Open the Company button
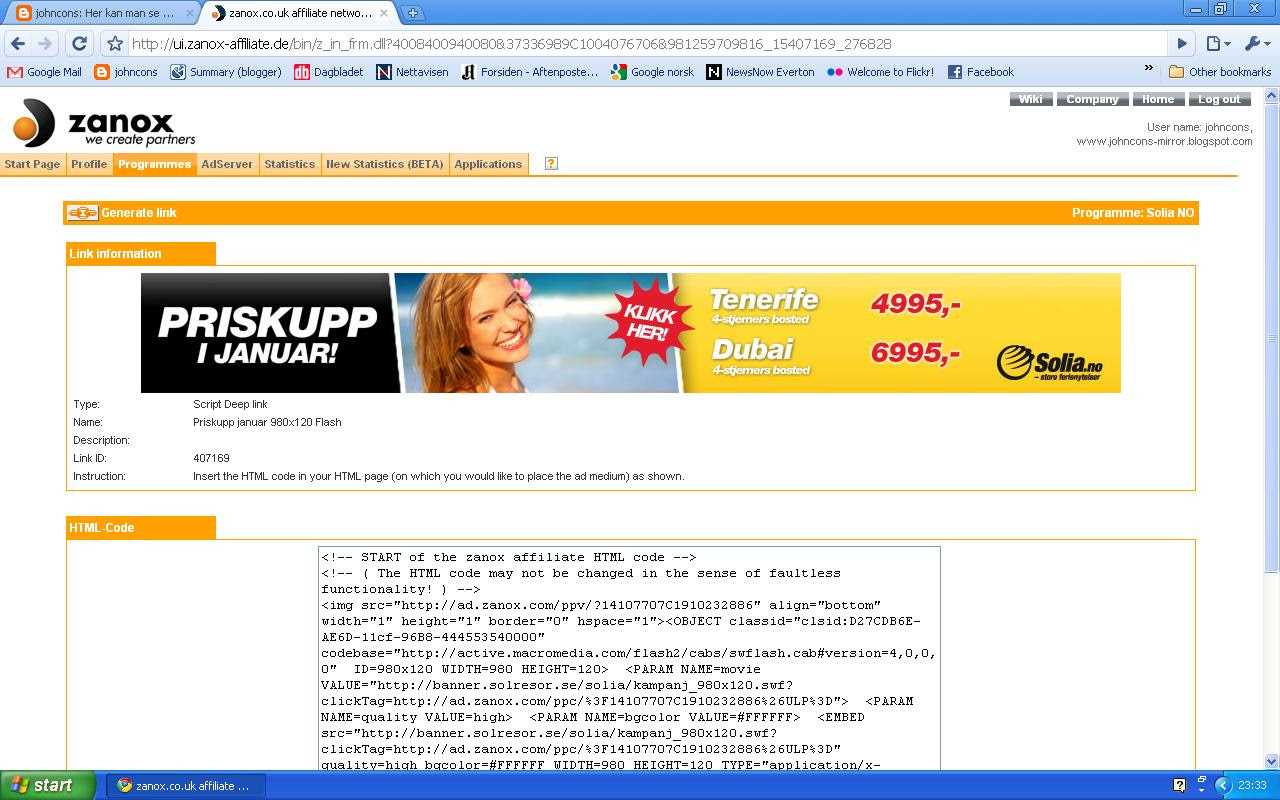 coord(1092,99)
